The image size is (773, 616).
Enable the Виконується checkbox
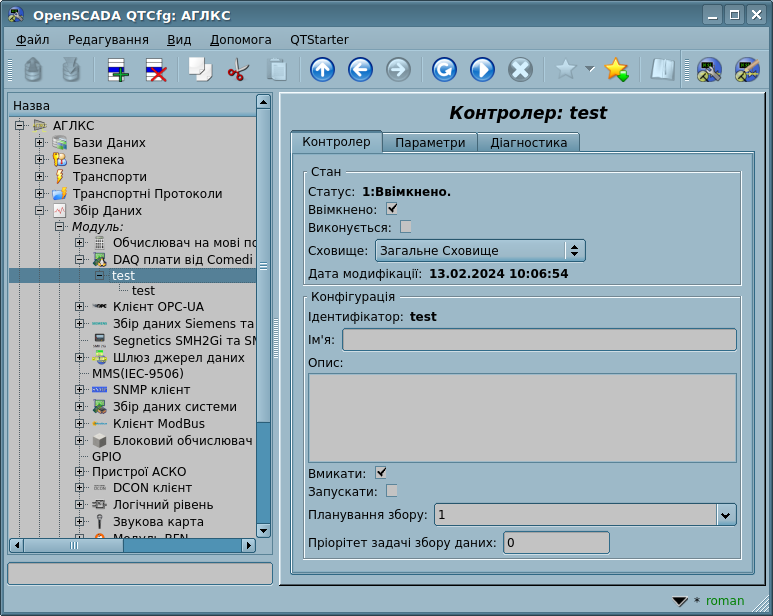coord(406,227)
